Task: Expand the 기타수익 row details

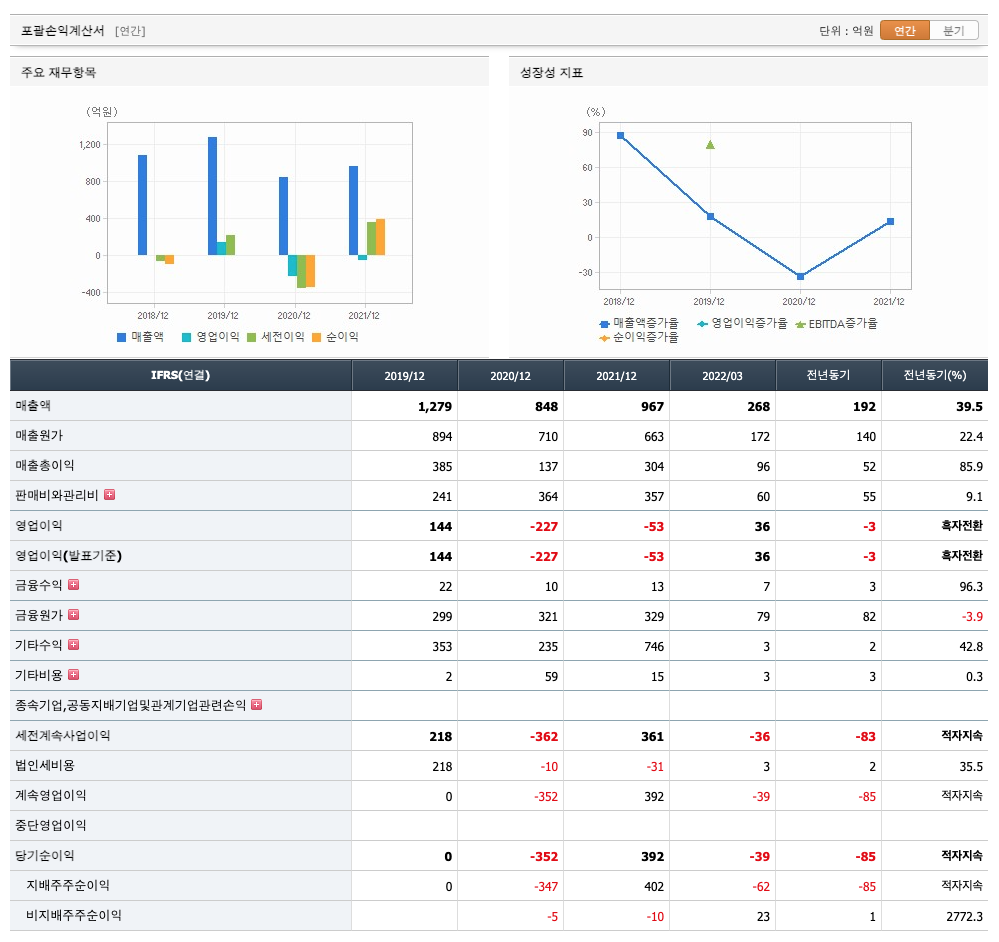Action: 74,645
